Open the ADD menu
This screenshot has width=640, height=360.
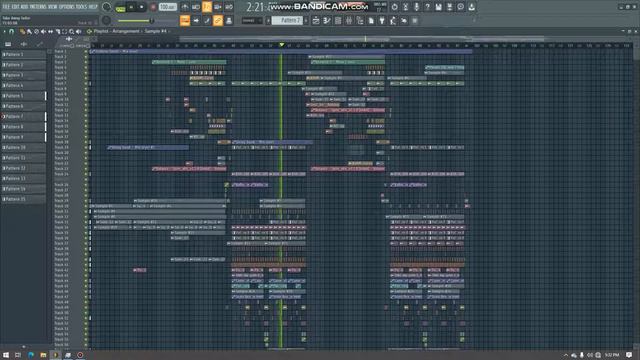pos(24,7)
